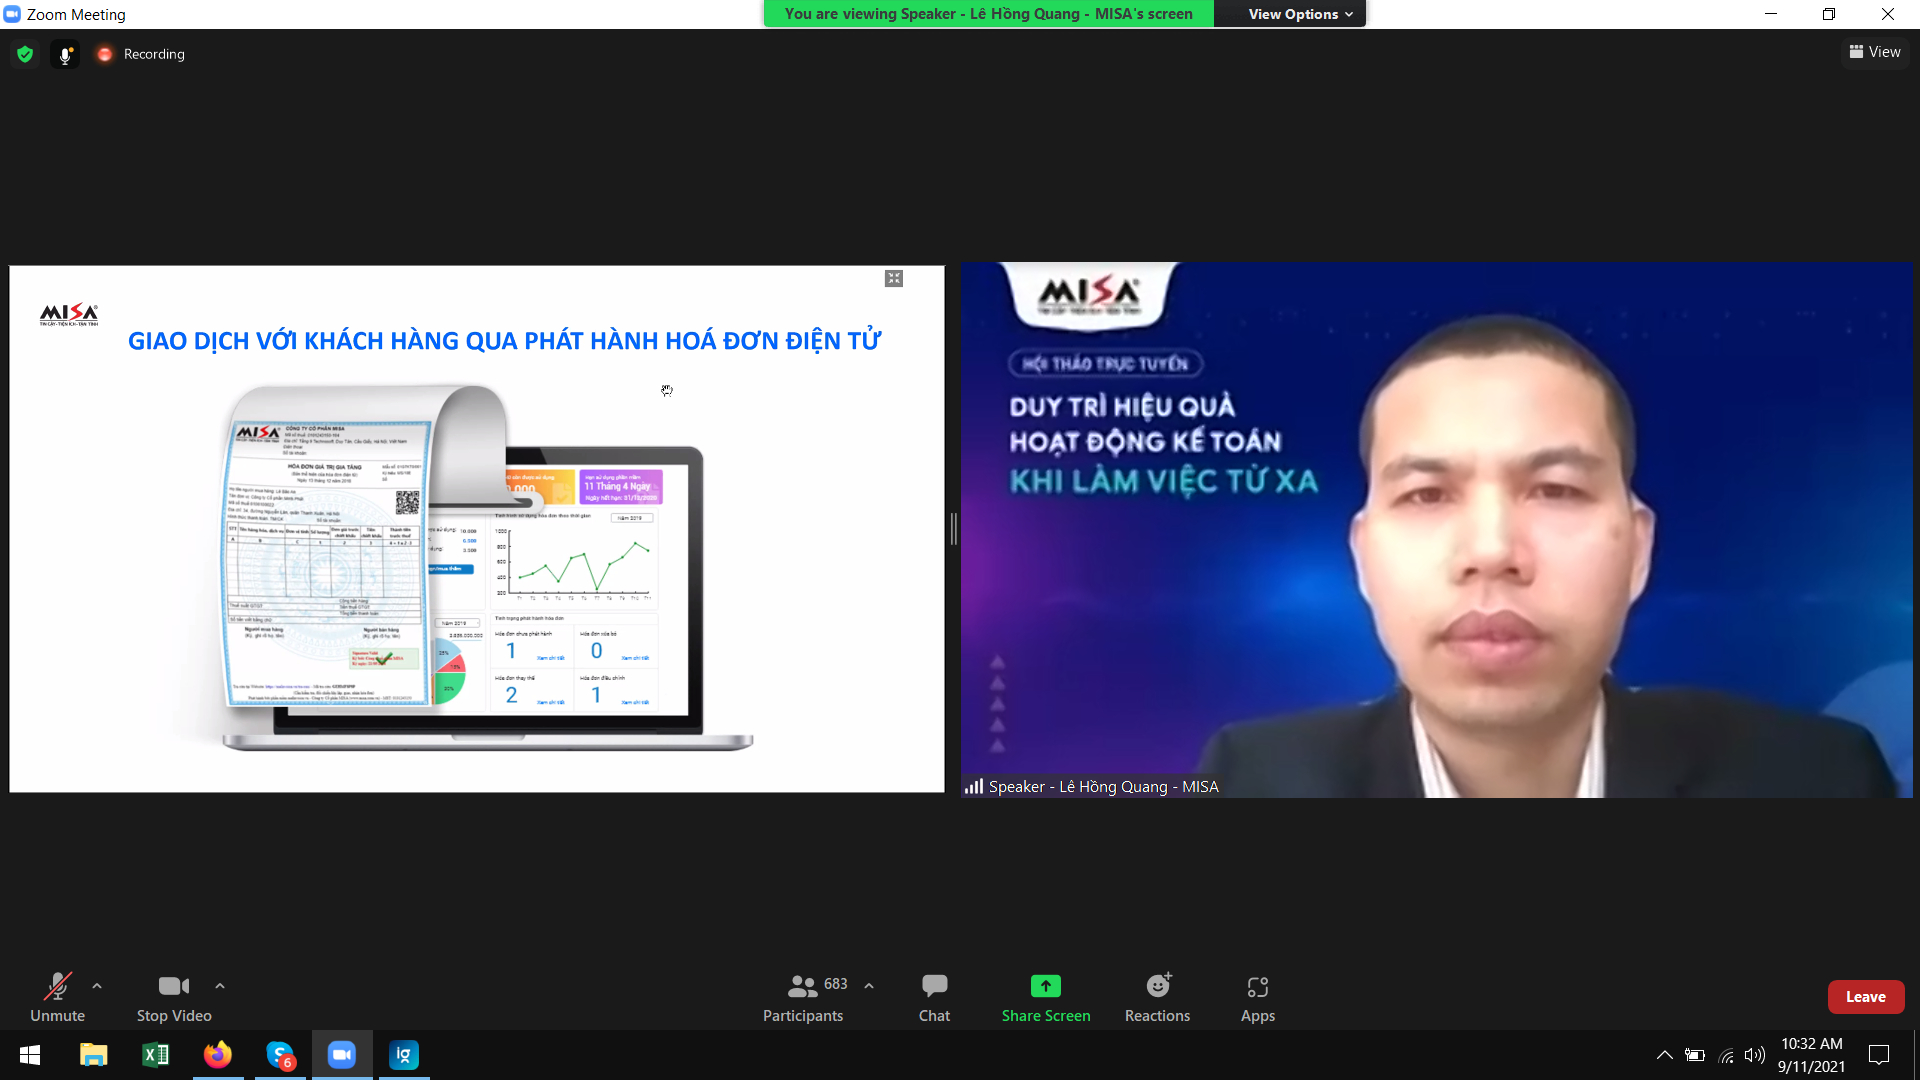This screenshot has width=1920, height=1080.
Task: Click the speaker's video thumbnail
Action: coord(1436,530)
